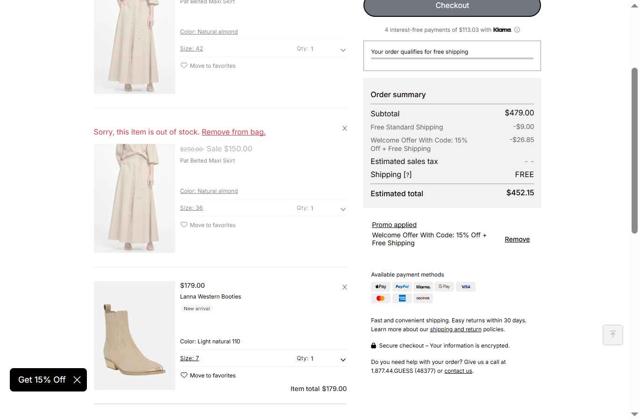Open the out-of-stock skirt product image
The width and height of the screenshot is (640, 420).
[135, 198]
